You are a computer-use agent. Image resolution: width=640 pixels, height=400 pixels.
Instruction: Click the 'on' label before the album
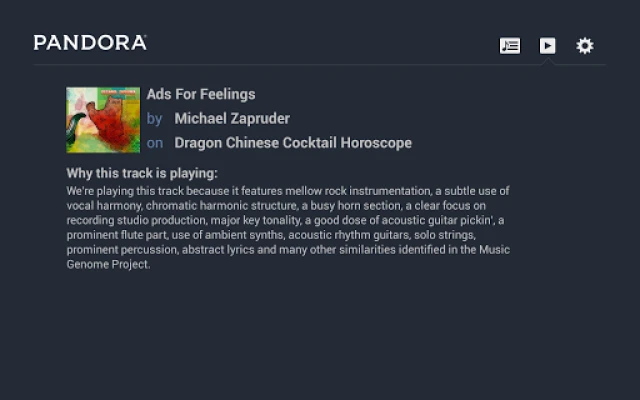point(154,143)
